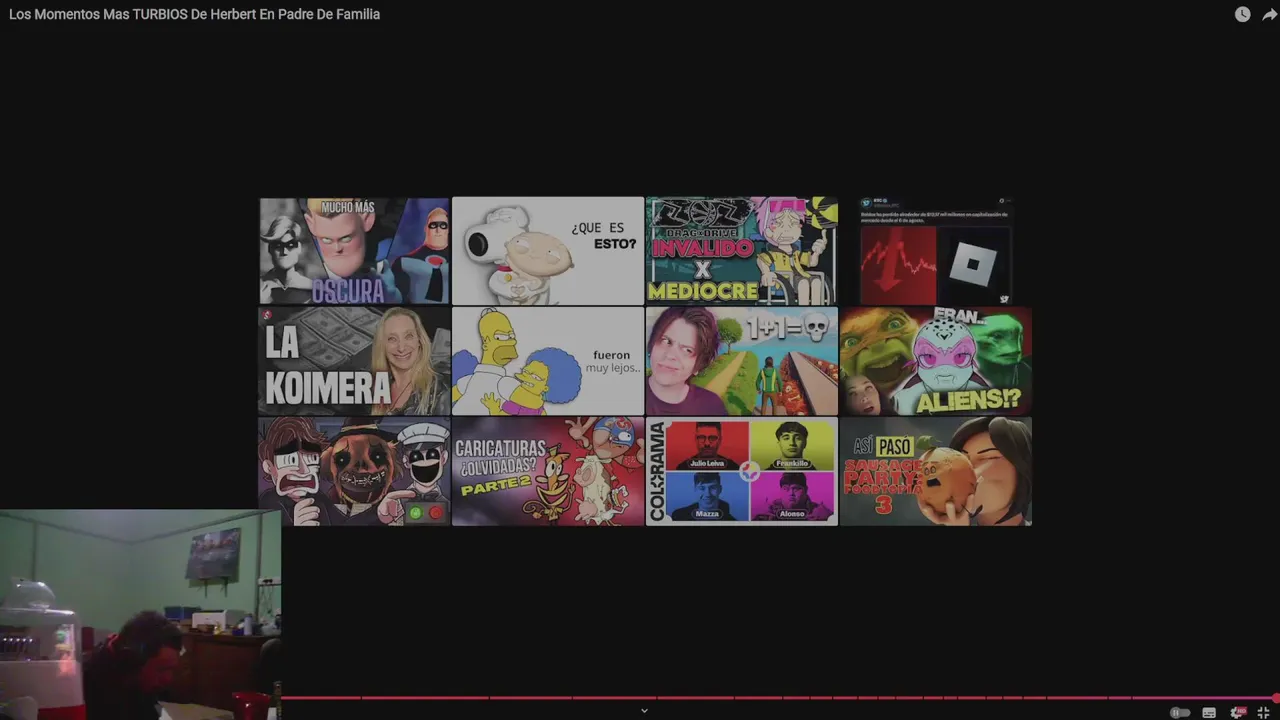Open the "MUCHO MÁS OSCURA" Incredibles thumbnail
This screenshot has height=720, width=1280.
pyautogui.click(x=354, y=251)
